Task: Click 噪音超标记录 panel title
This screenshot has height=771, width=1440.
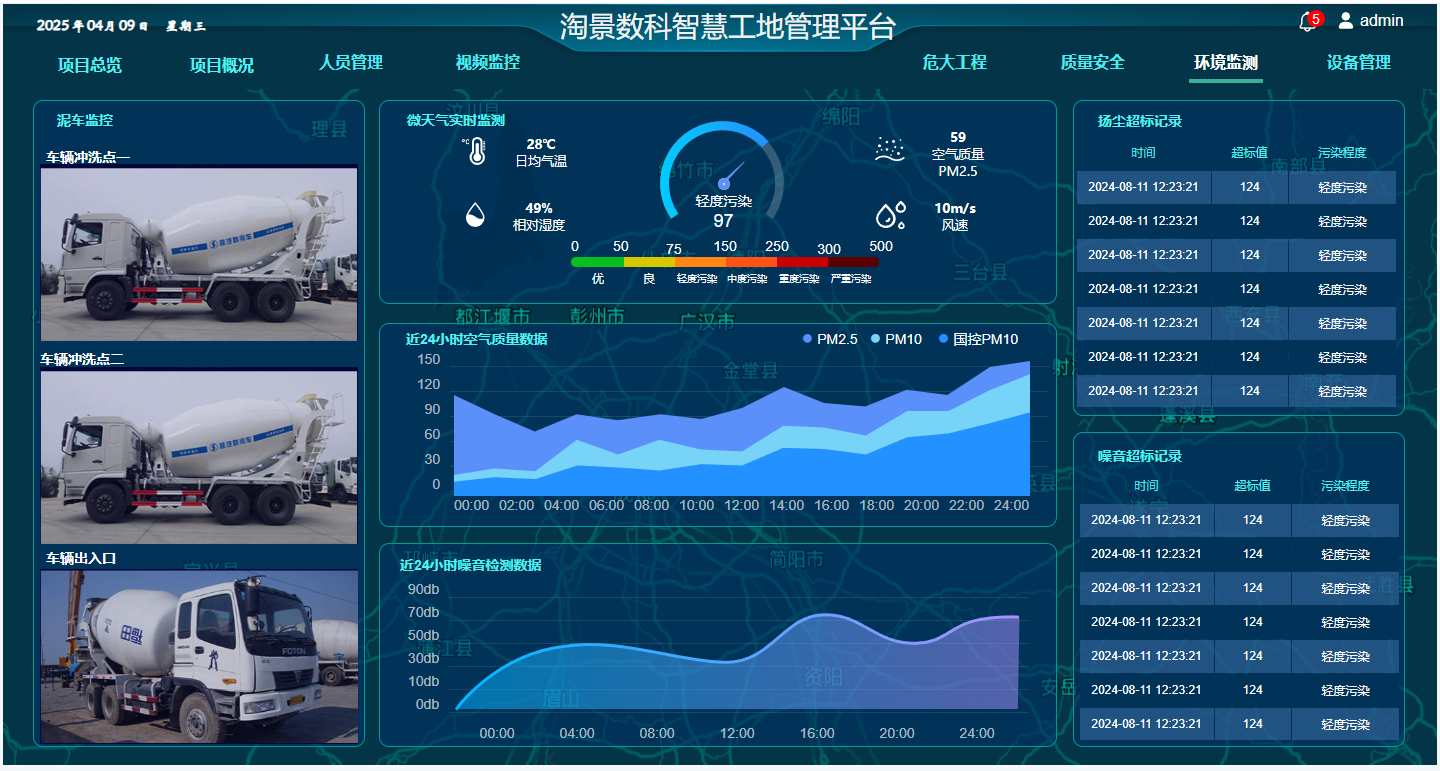Action: point(1139,456)
